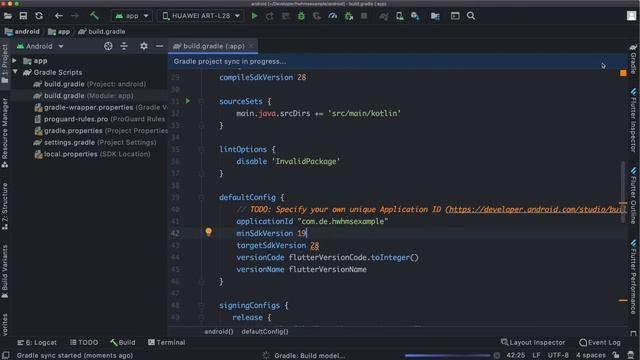Click the Stop square icon
Image resolution: width=640 pixels, height=360 pixels.
click(x=364, y=16)
